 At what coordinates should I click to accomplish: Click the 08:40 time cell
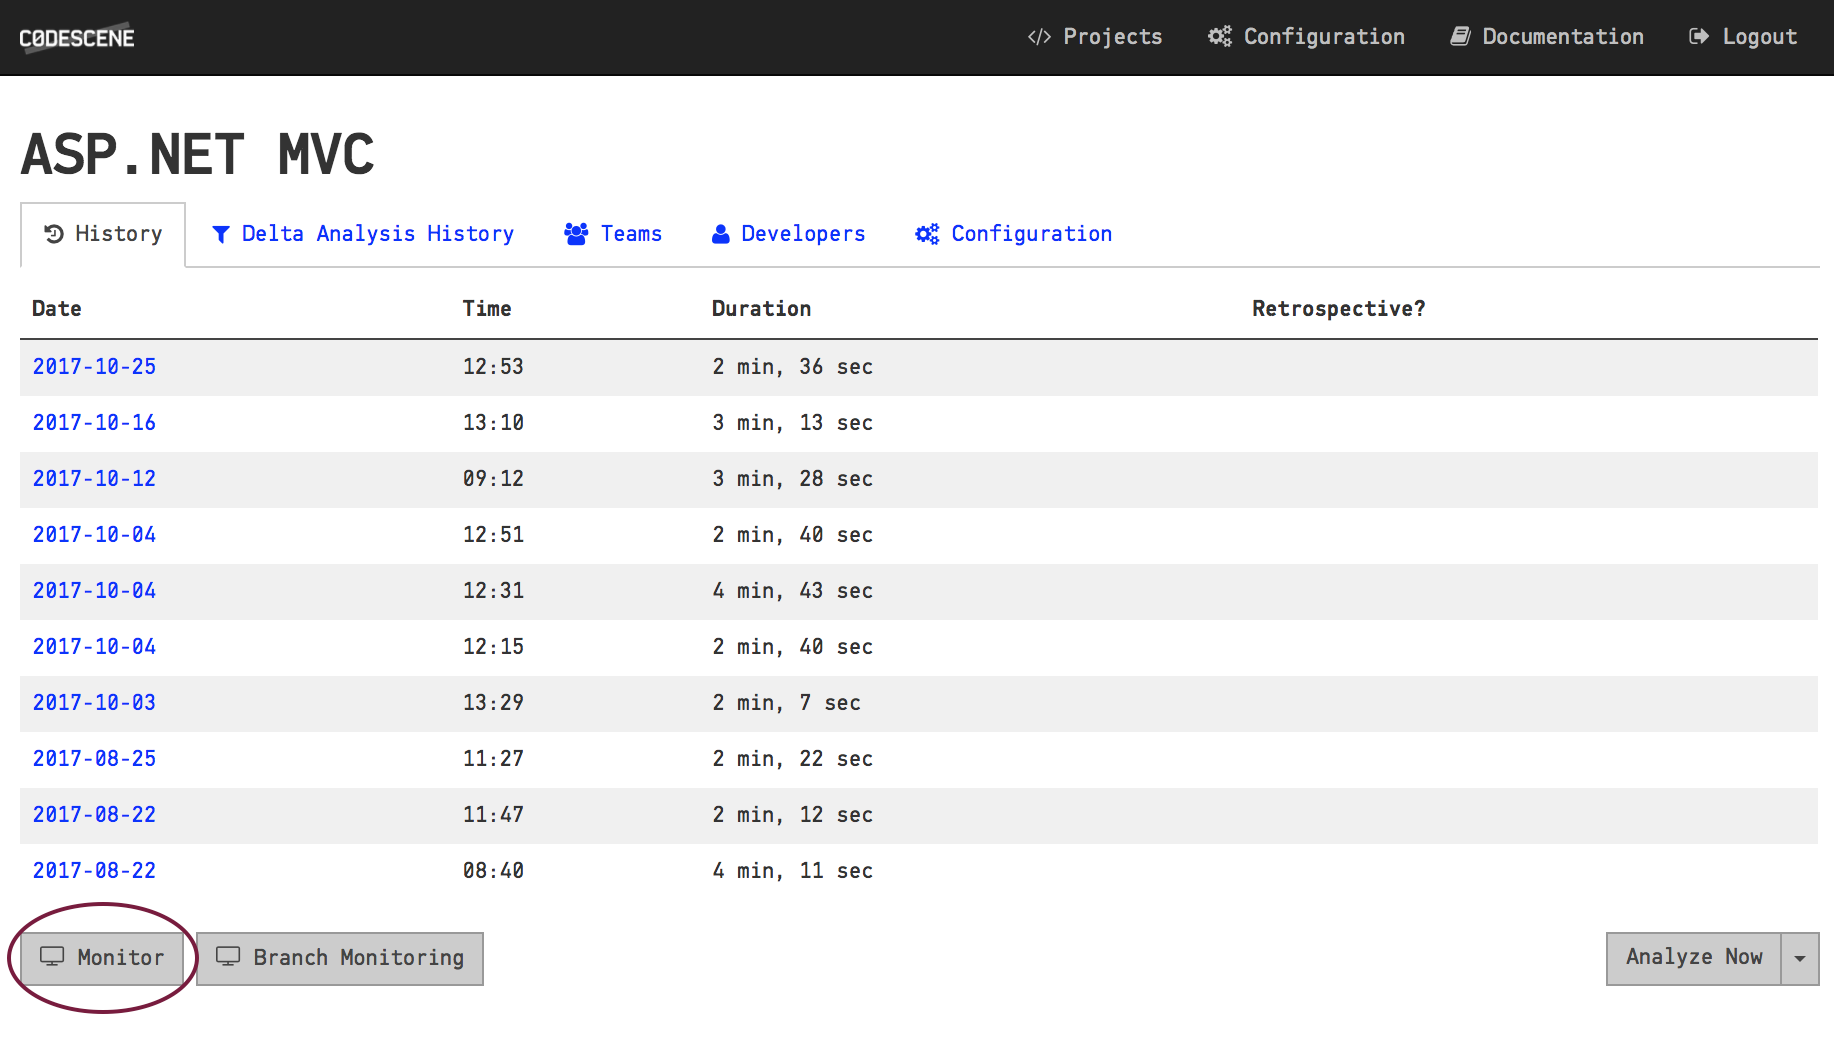tap(493, 871)
